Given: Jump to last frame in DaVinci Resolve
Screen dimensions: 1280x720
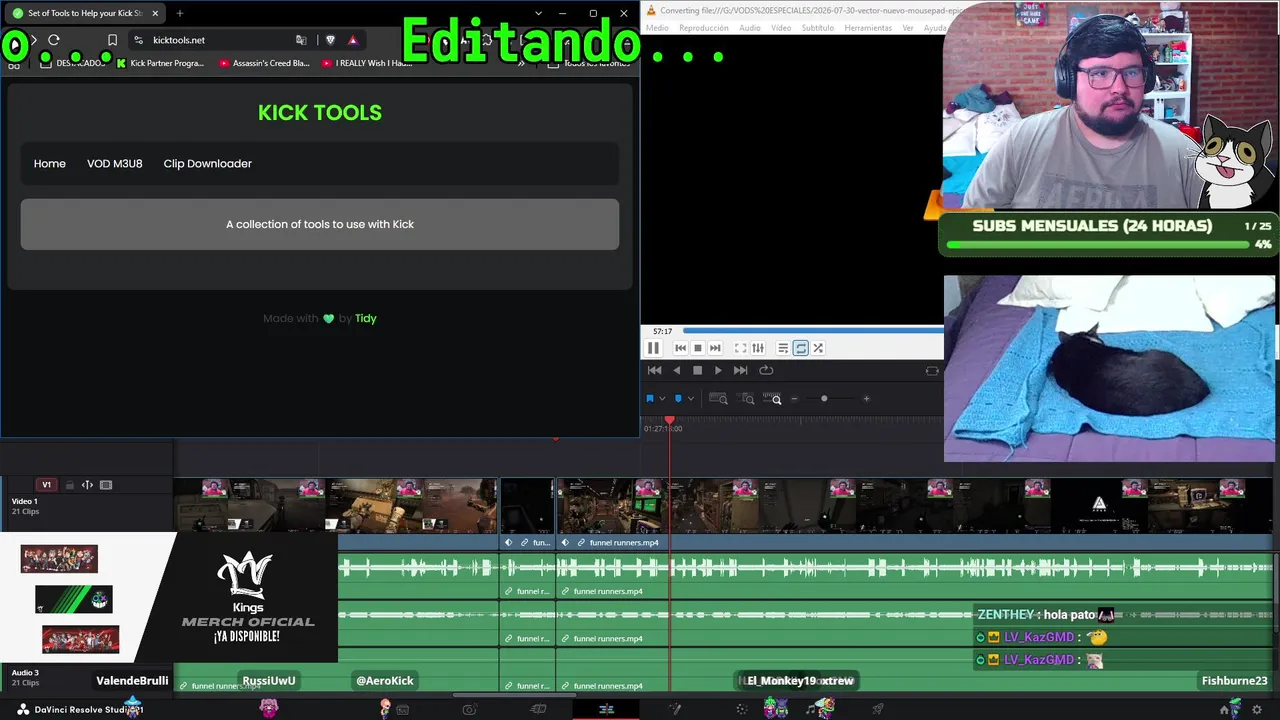Looking at the screenshot, I should [740, 370].
